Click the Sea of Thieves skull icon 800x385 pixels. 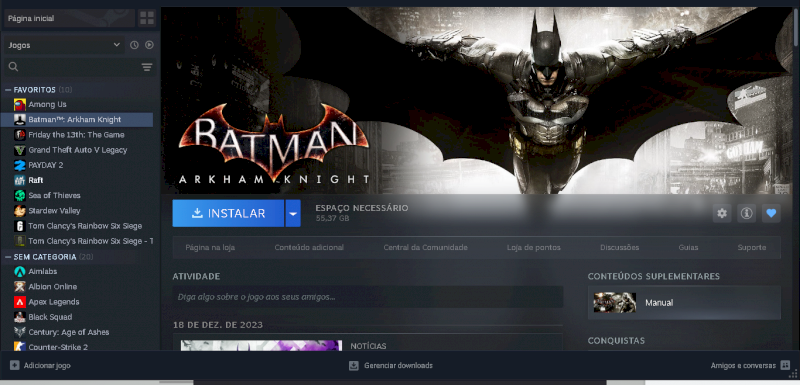tap(20, 195)
